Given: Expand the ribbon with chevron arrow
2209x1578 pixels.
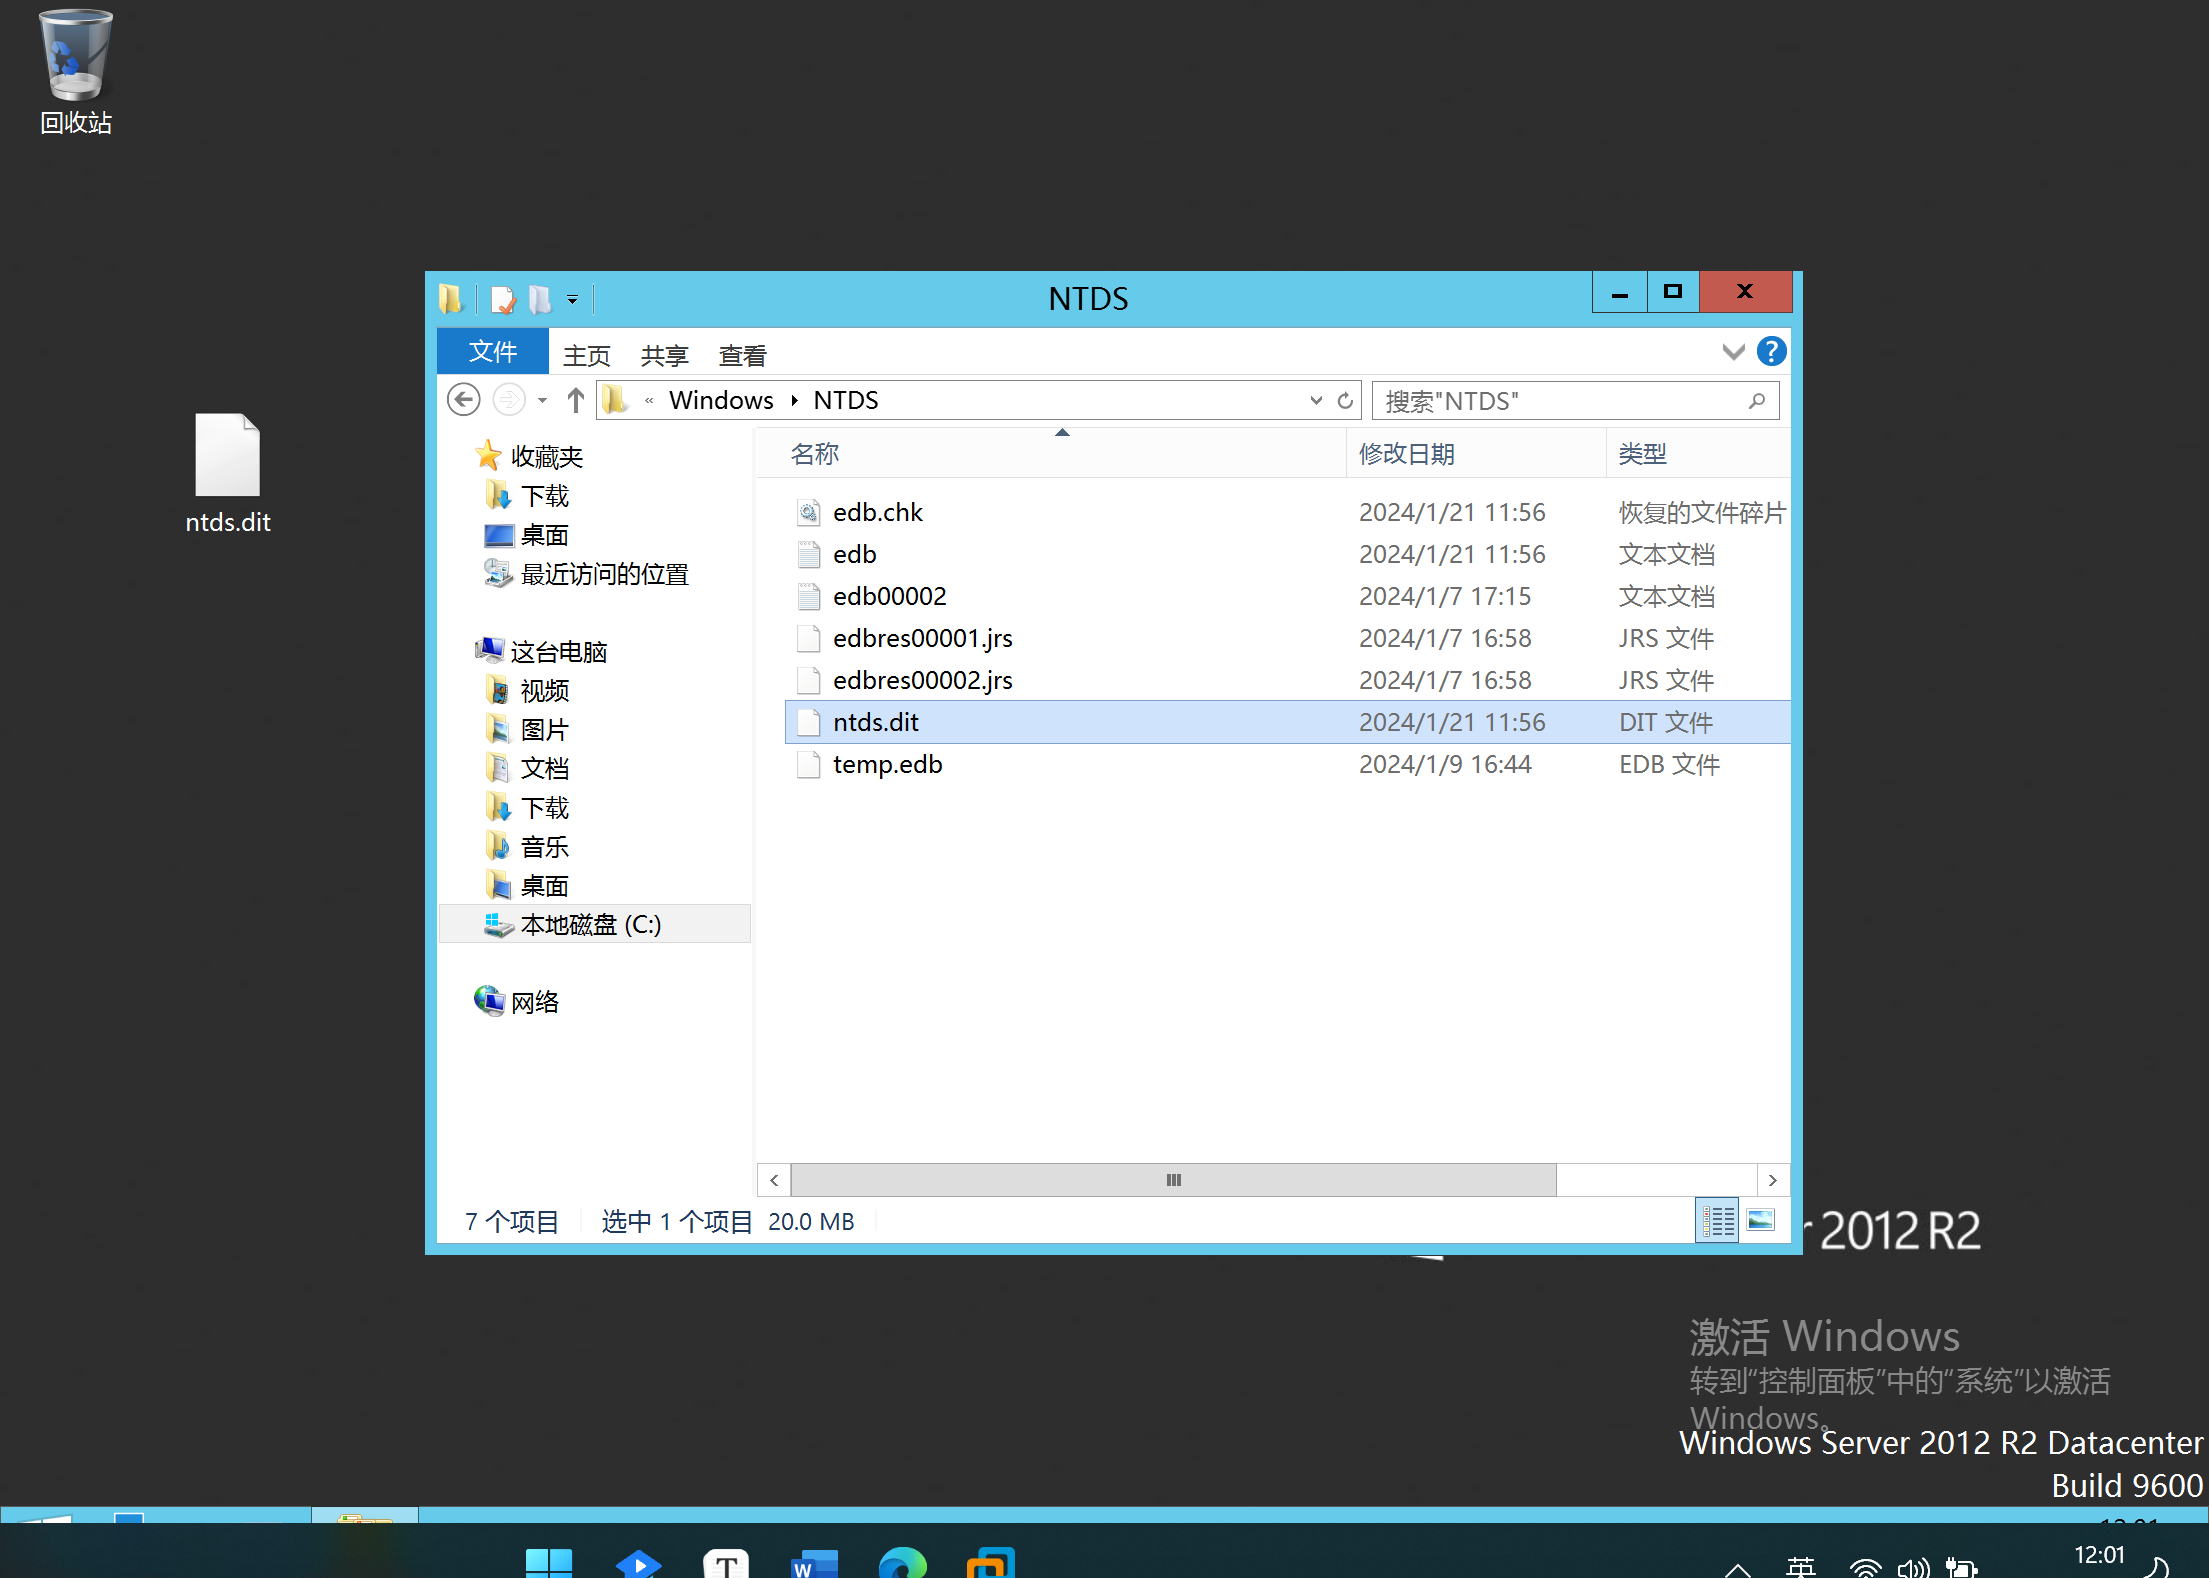Looking at the screenshot, I should 1733,352.
